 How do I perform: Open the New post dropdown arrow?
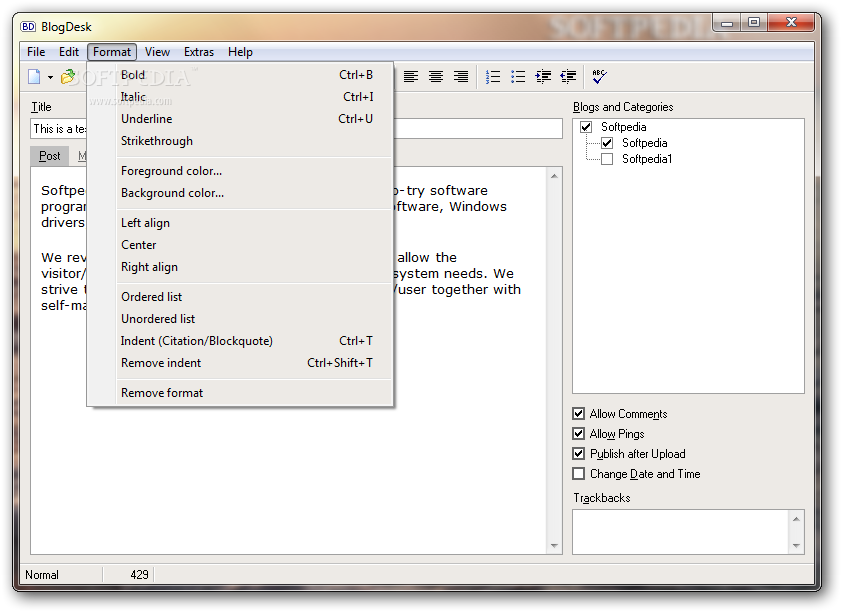pos(50,77)
